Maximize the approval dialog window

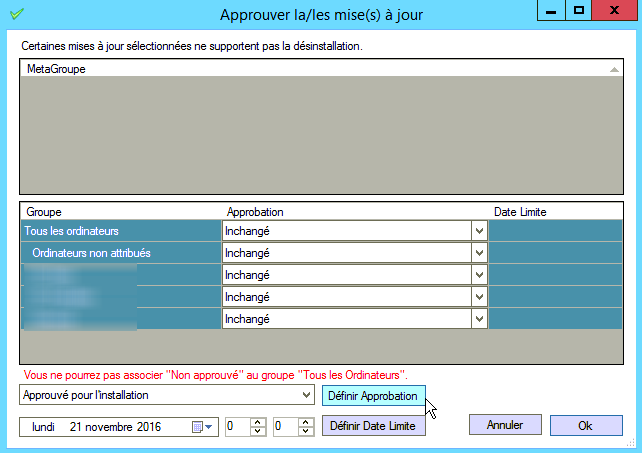tap(578, 10)
